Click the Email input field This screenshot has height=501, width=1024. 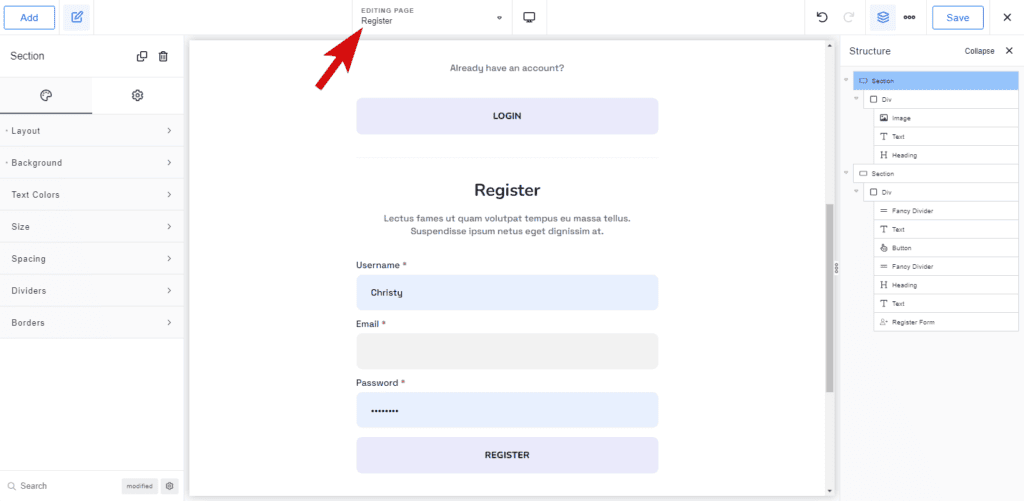(507, 351)
